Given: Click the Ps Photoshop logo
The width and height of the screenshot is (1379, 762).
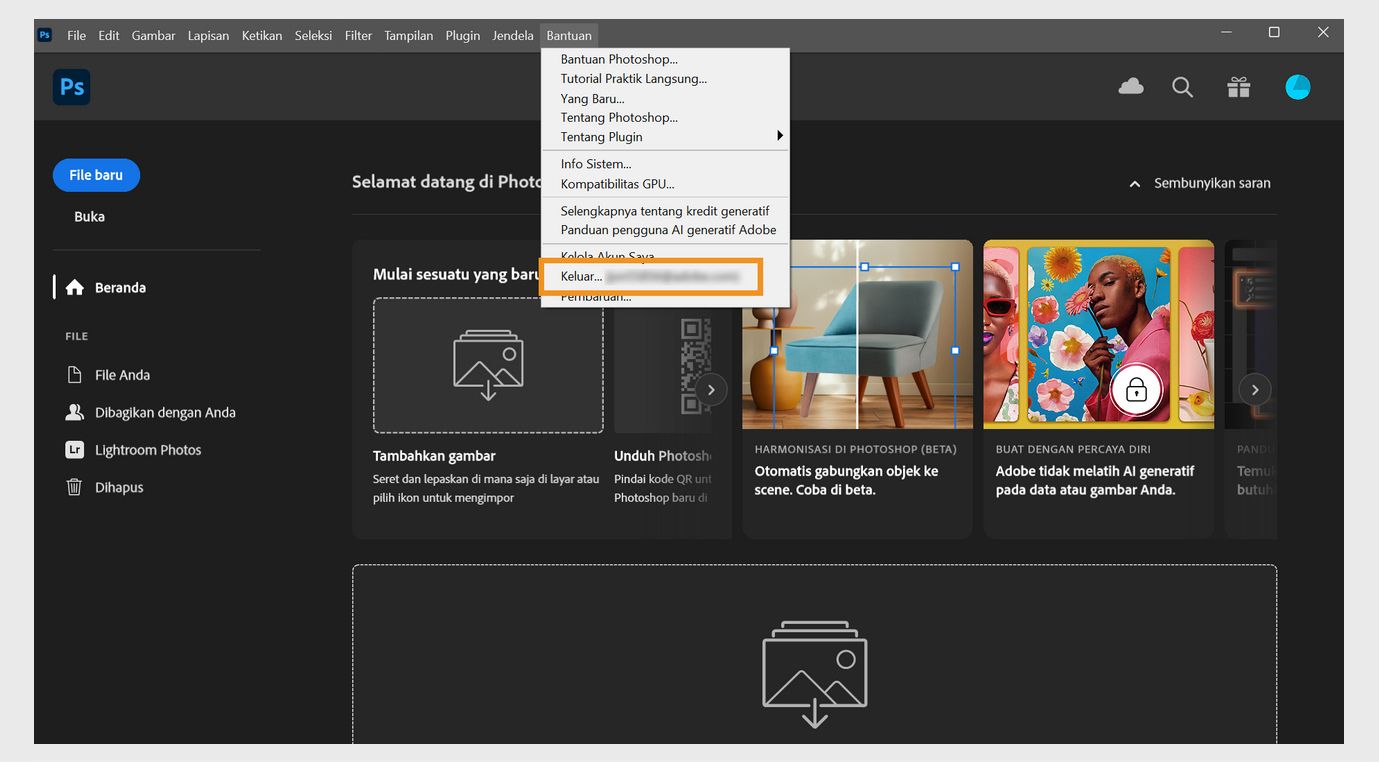Looking at the screenshot, I should tap(71, 87).
